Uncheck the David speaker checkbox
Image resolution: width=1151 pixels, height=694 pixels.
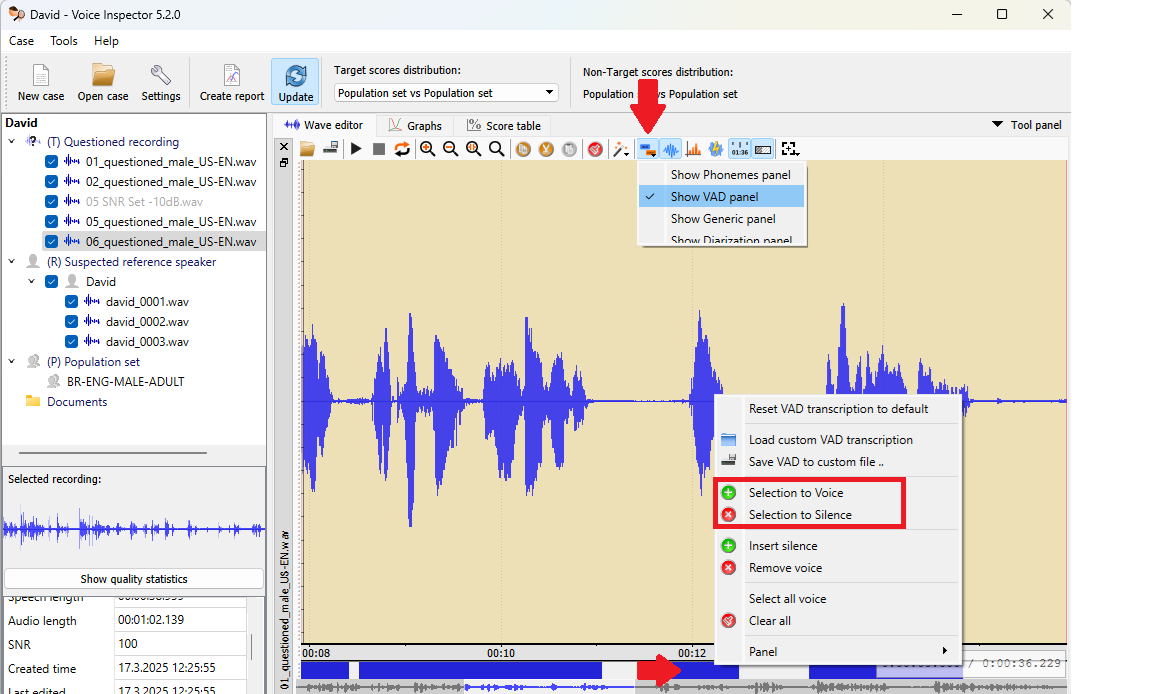click(51, 281)
